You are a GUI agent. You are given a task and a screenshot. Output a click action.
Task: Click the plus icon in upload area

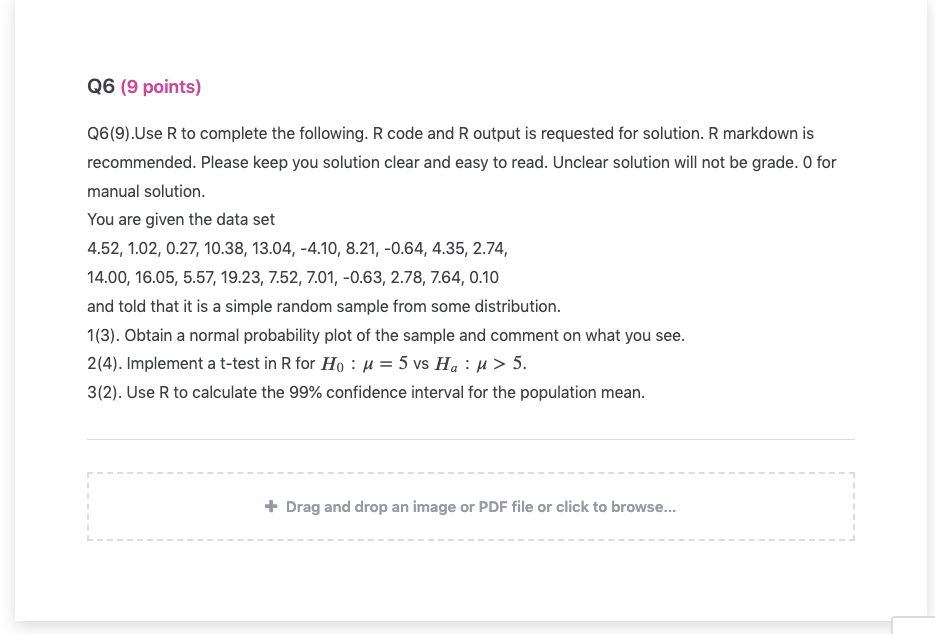point(271,506)
